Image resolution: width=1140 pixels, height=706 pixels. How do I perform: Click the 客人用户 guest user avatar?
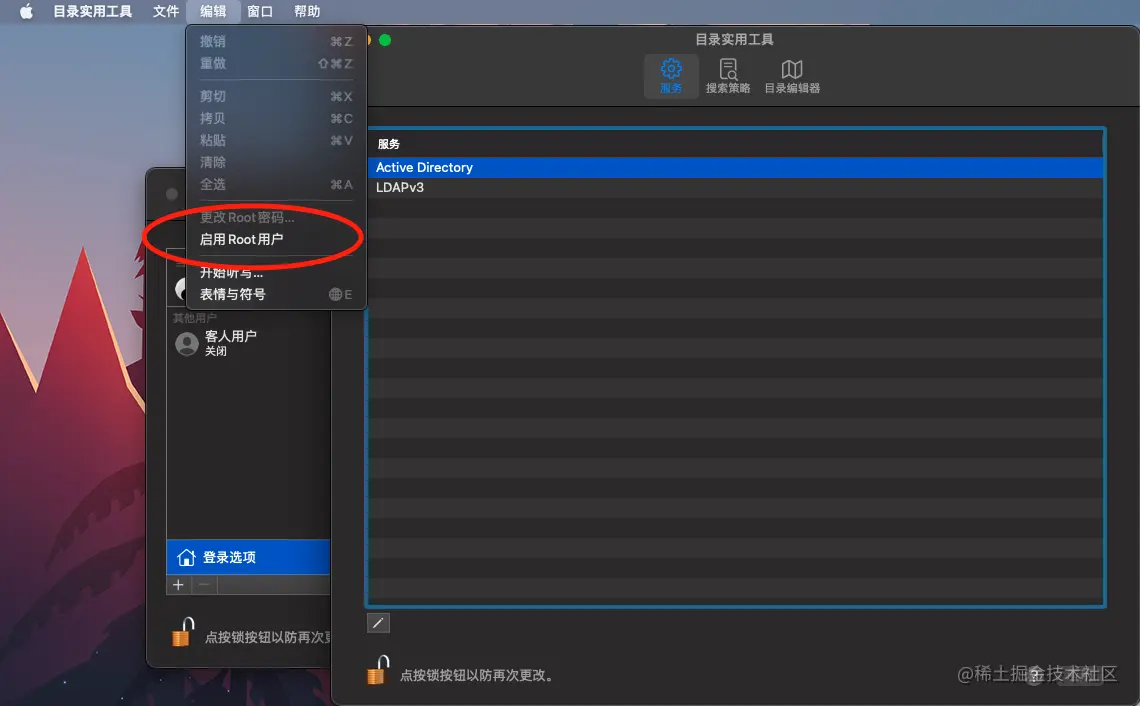(187, 343)
